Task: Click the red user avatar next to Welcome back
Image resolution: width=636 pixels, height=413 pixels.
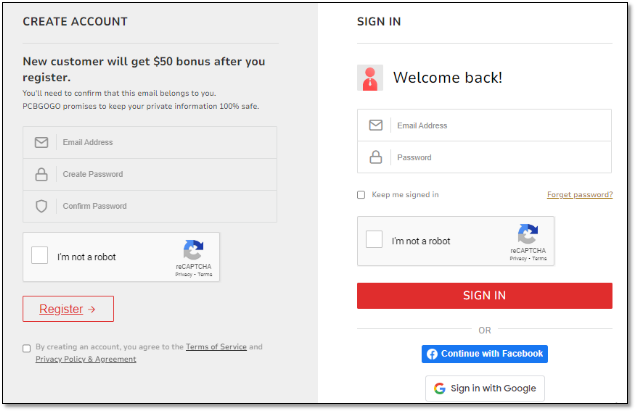Action: (x=370, y=78)
